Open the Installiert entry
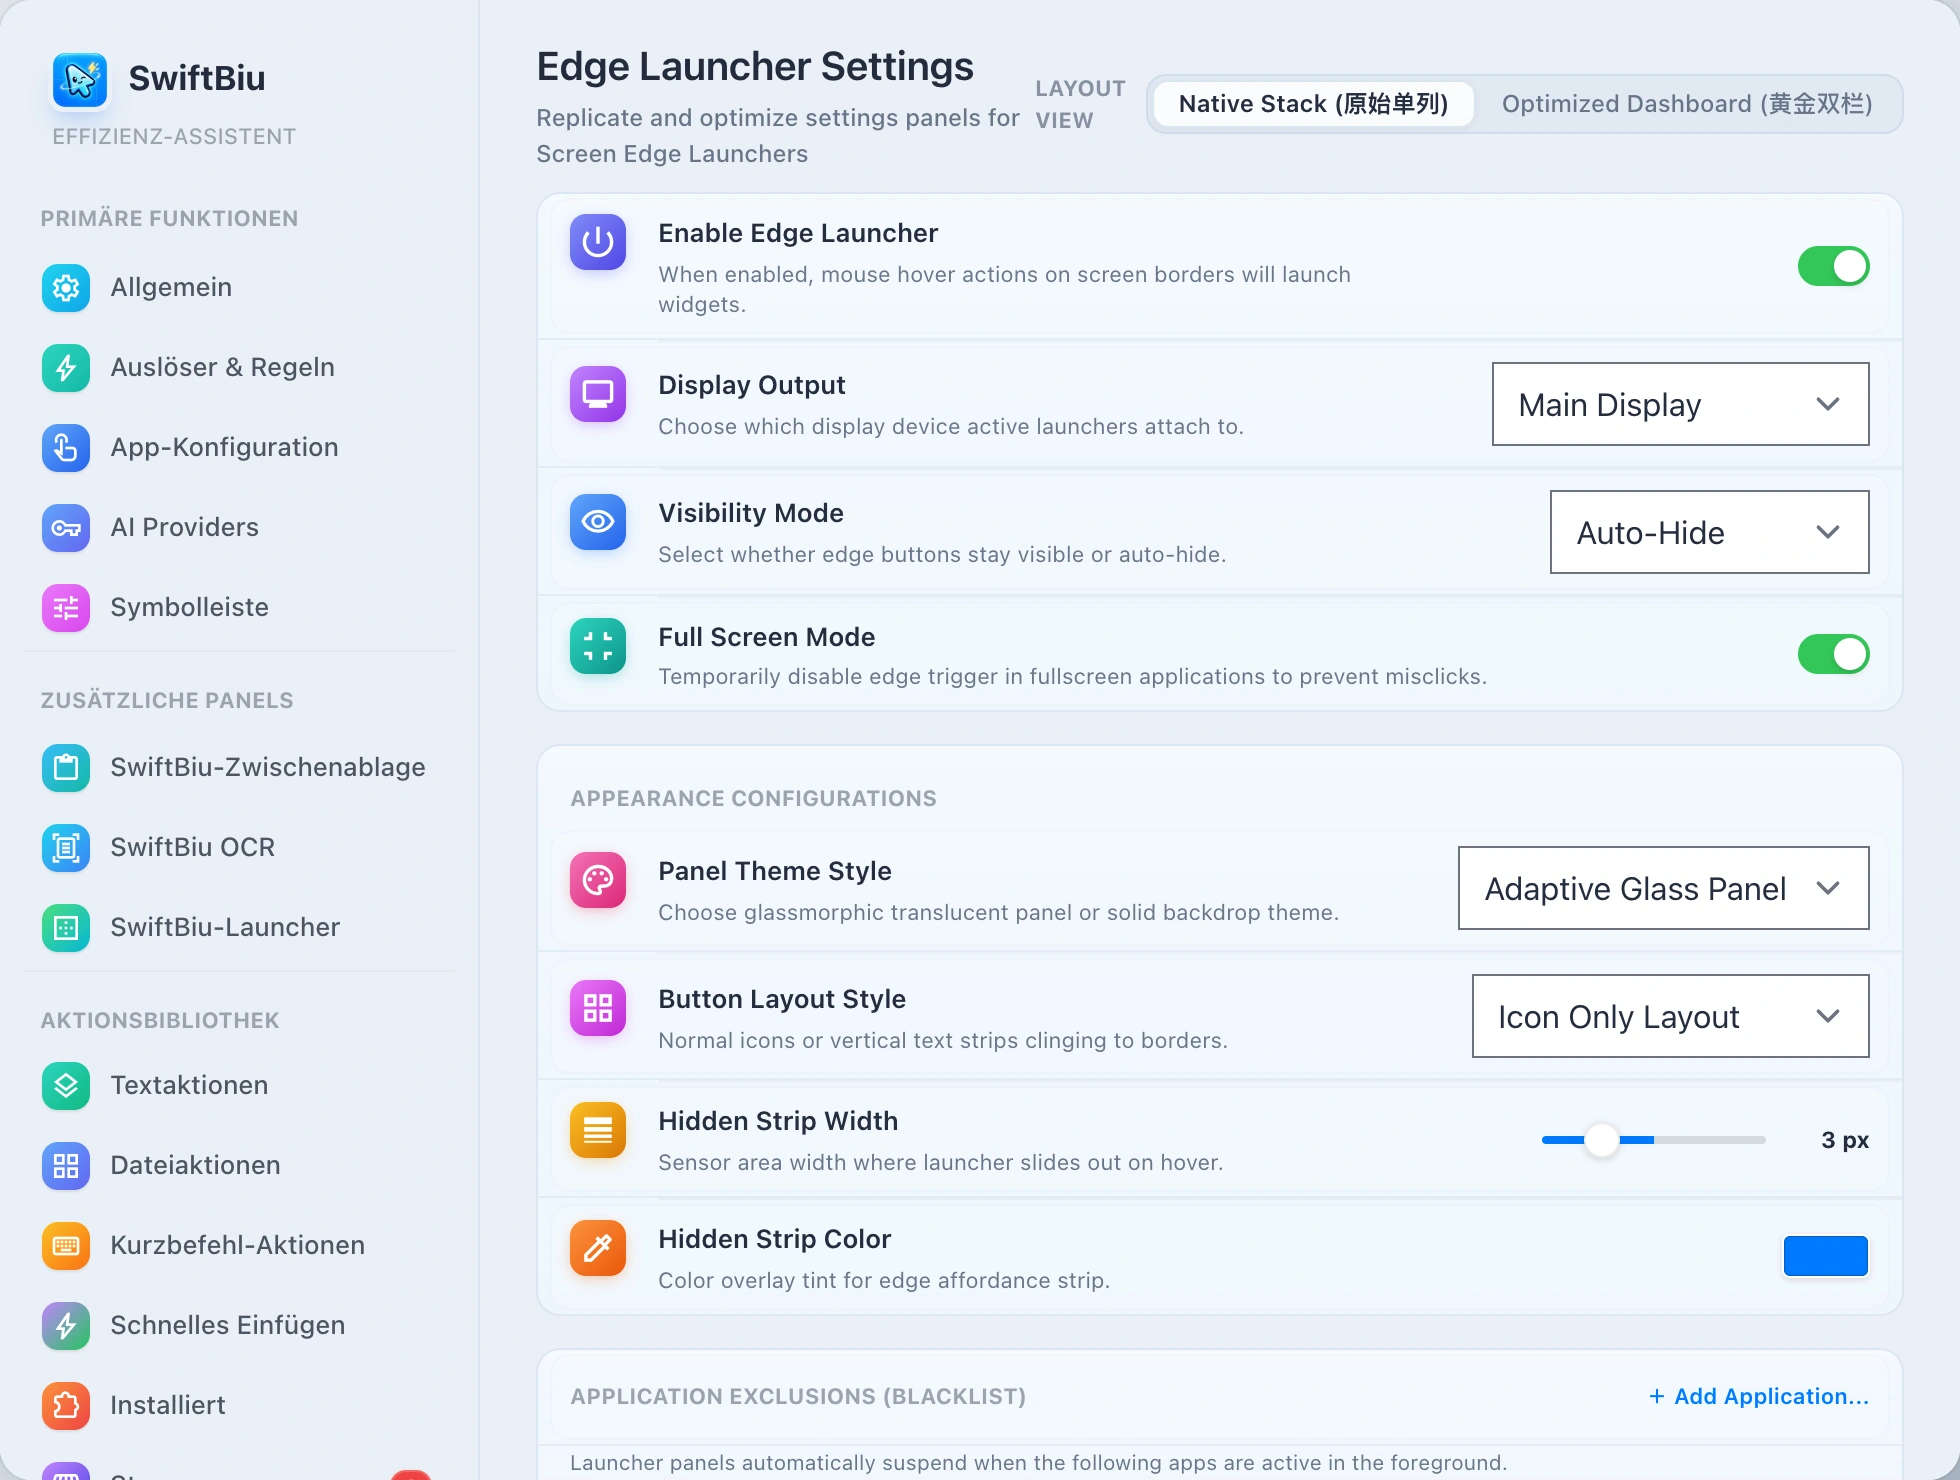The image size is (1960, 1480). tap(240, 1406)
